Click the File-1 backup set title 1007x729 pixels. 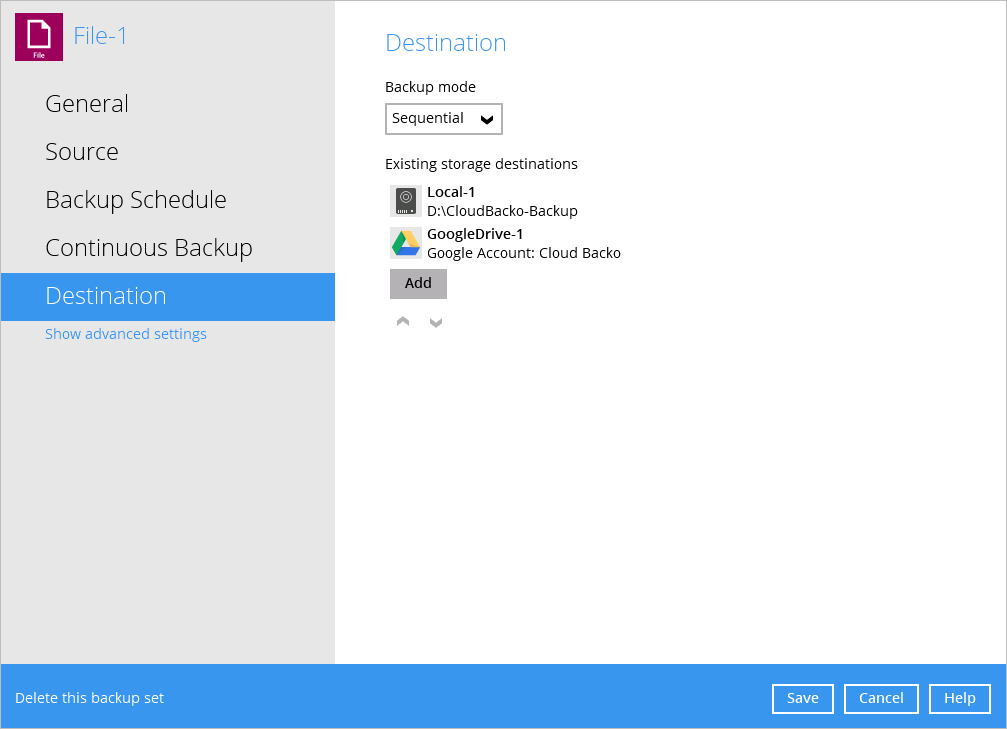pyautogui.click(x=101, y=37)
